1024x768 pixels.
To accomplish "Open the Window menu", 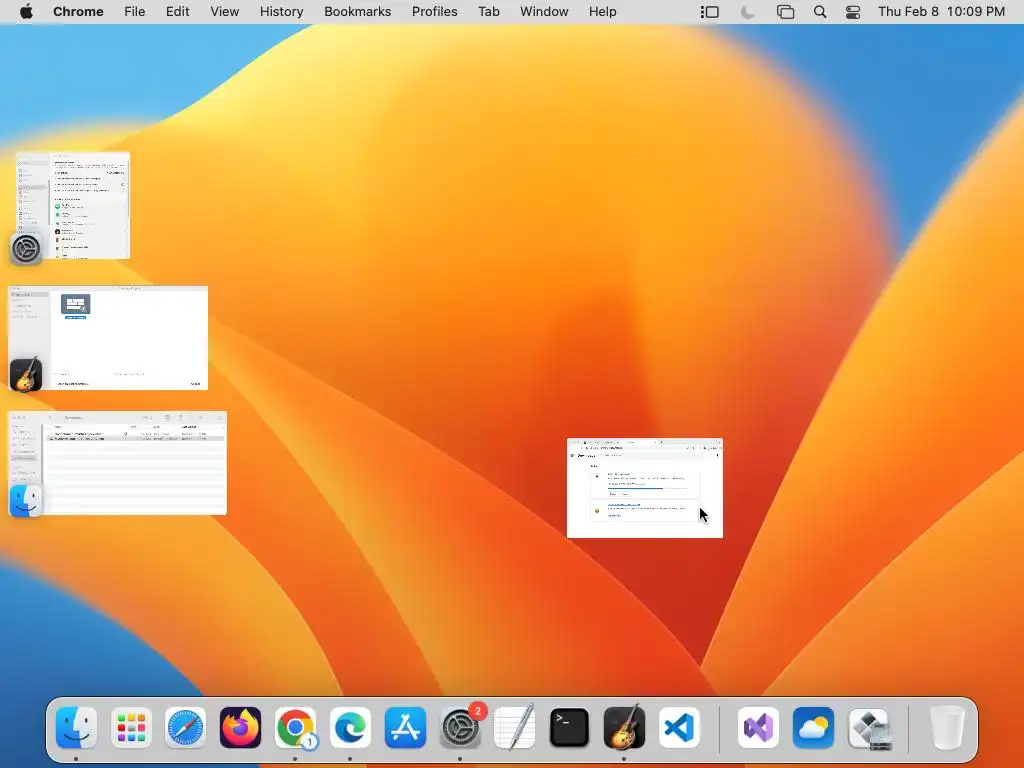I will click(x=544, y=12).
